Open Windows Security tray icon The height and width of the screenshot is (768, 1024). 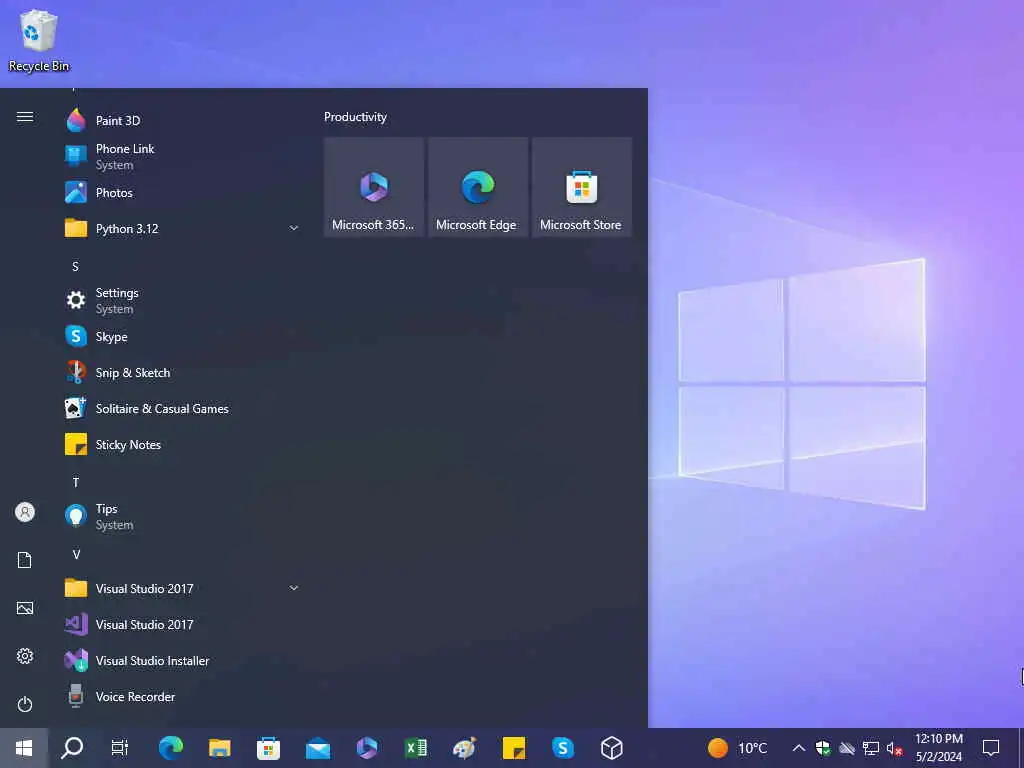823,748
